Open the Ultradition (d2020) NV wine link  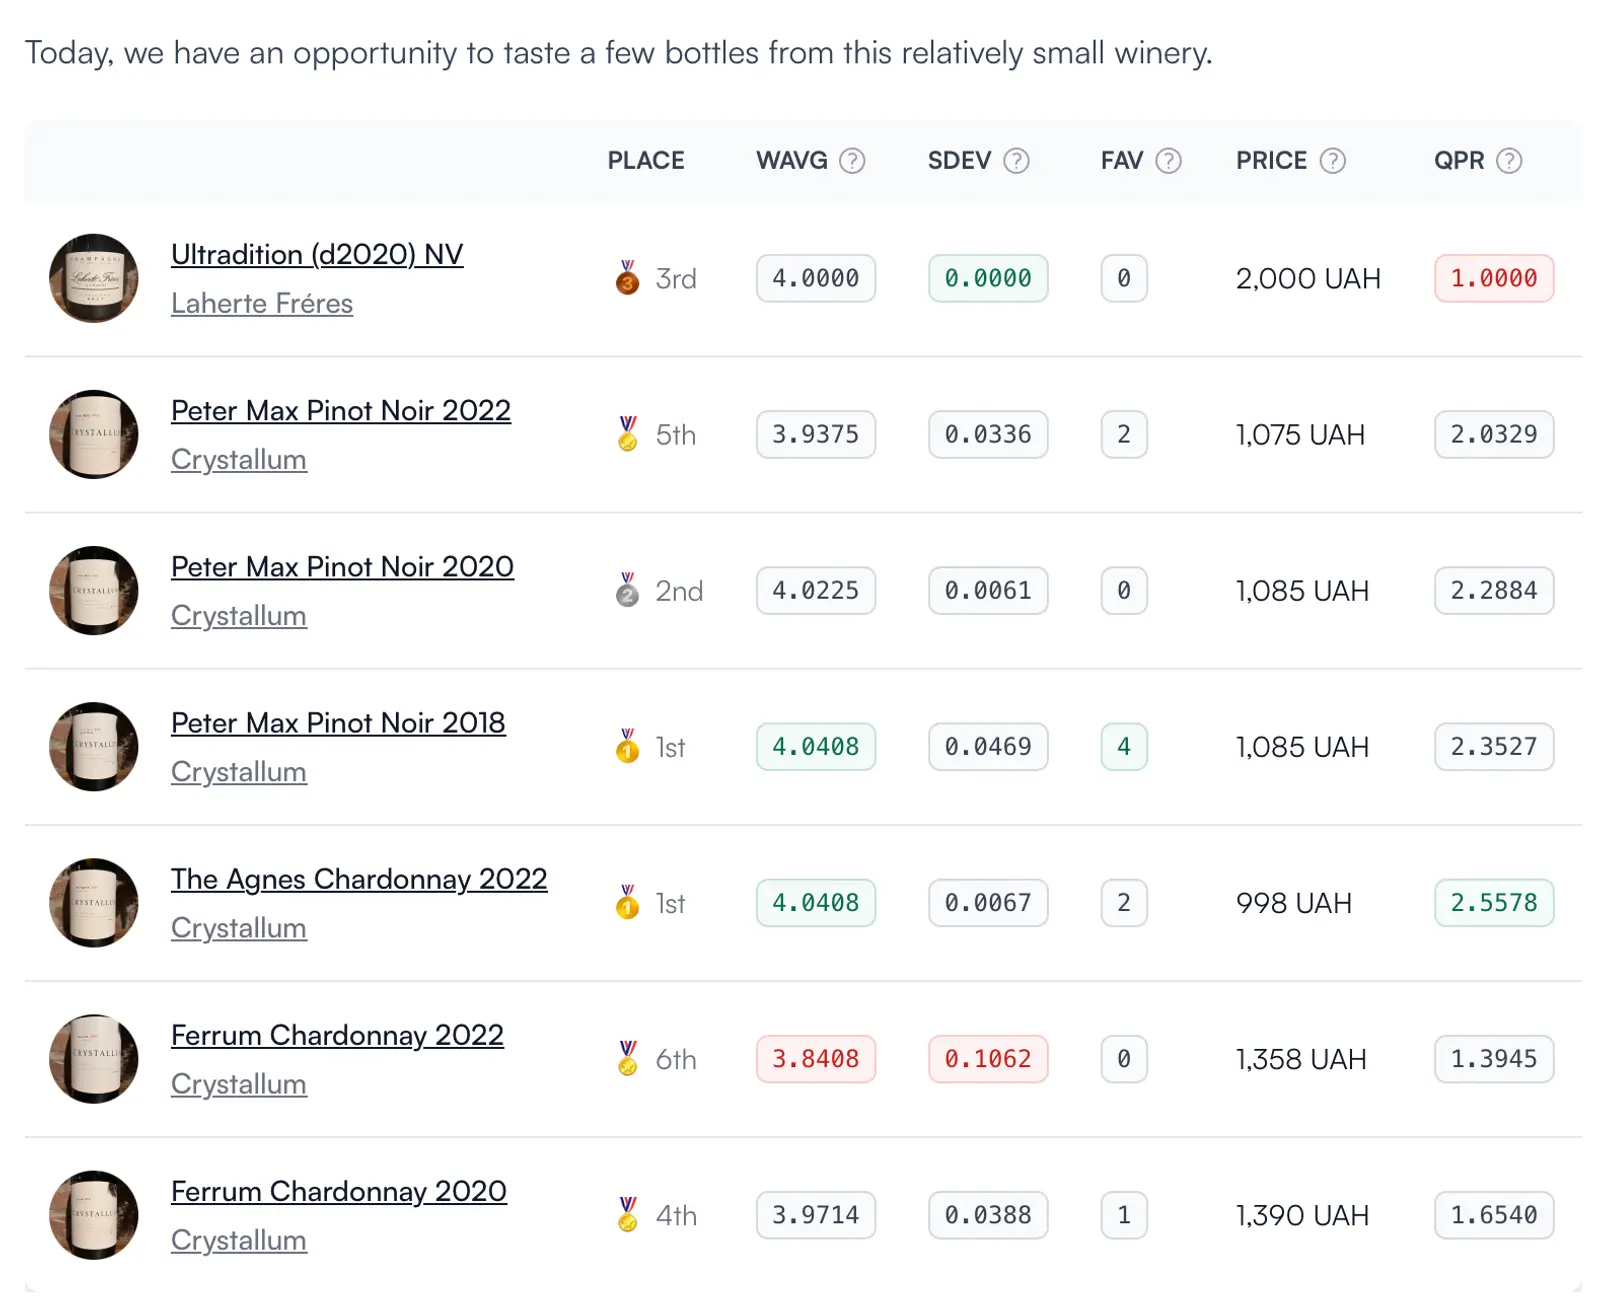317,255
